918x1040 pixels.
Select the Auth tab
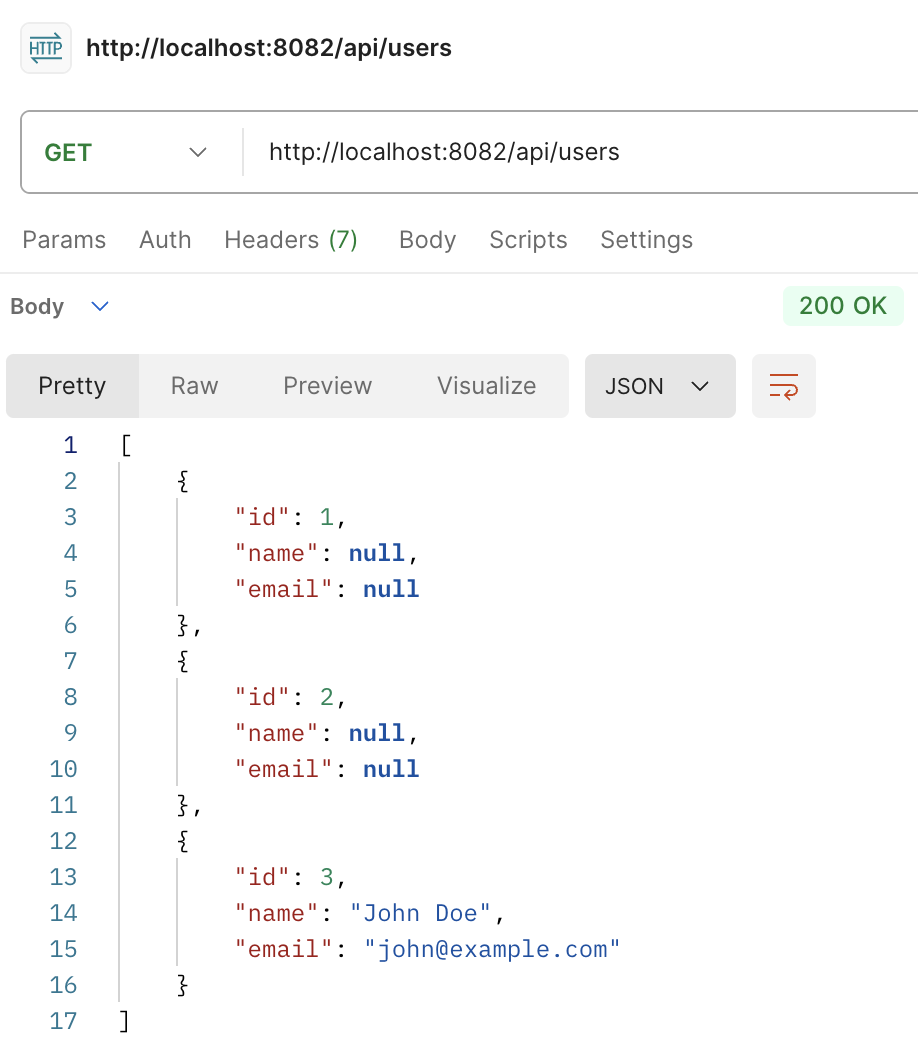165,240
